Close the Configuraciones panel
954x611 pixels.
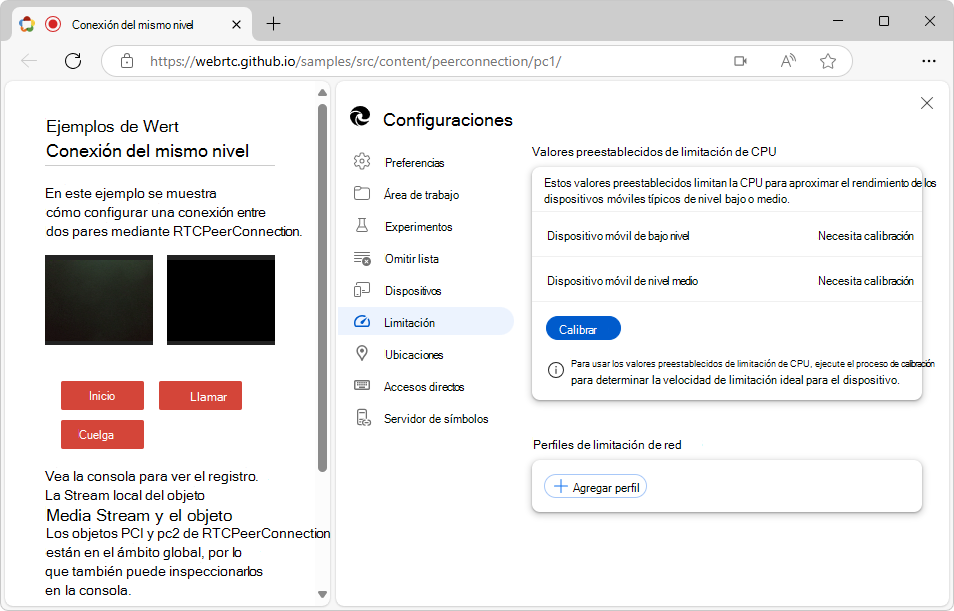[x=927, y=103]
